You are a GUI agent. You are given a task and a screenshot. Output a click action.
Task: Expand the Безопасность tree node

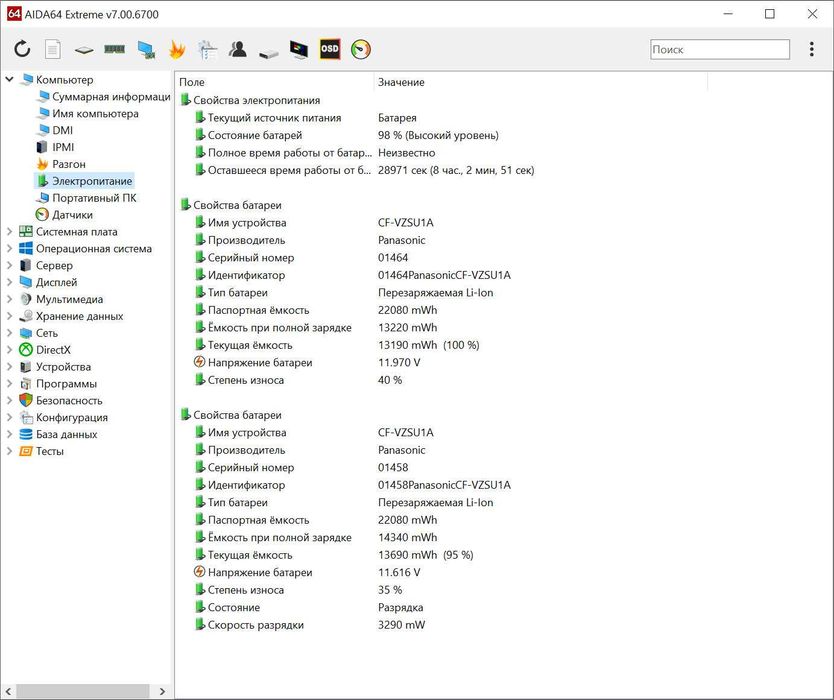coord(9,400)
